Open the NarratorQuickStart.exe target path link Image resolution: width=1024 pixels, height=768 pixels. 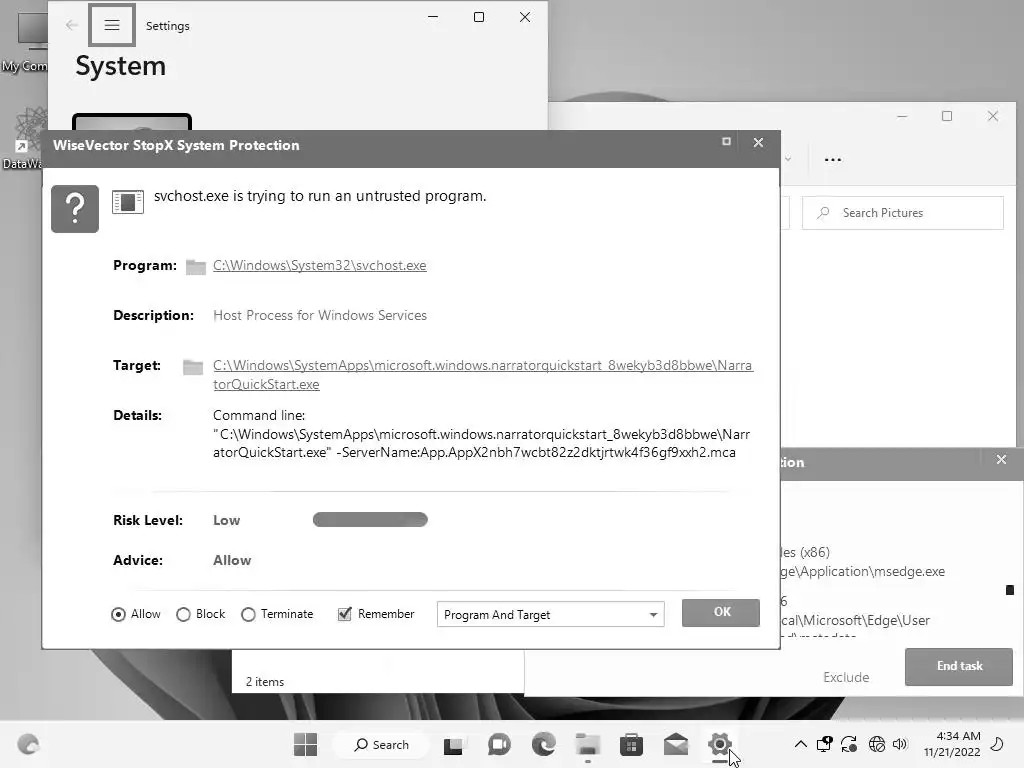click(483, 375)
